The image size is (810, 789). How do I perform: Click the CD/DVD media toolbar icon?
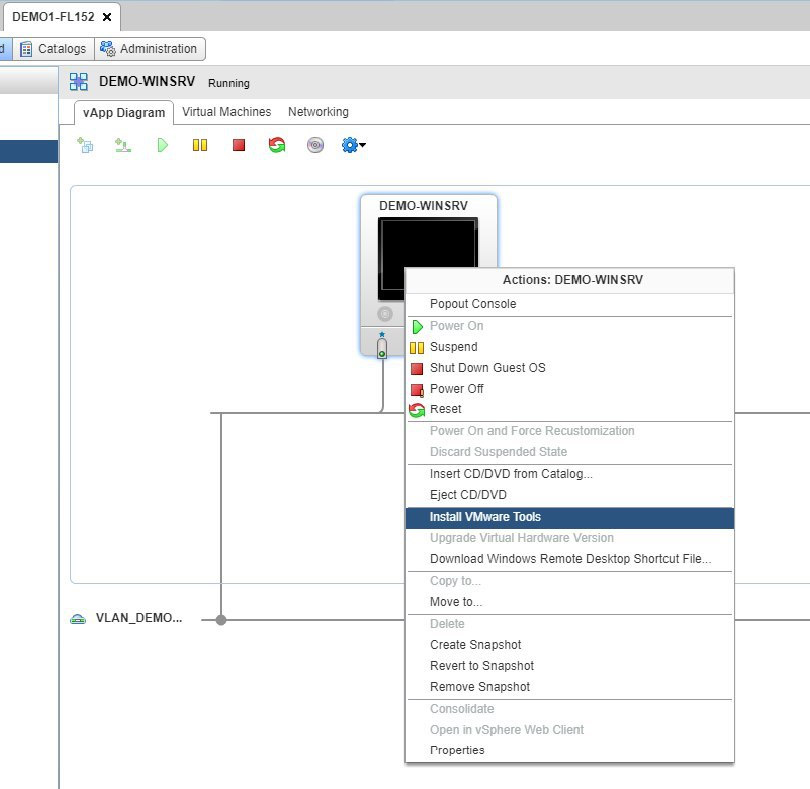pyautogui.click(x=315, y=145)
